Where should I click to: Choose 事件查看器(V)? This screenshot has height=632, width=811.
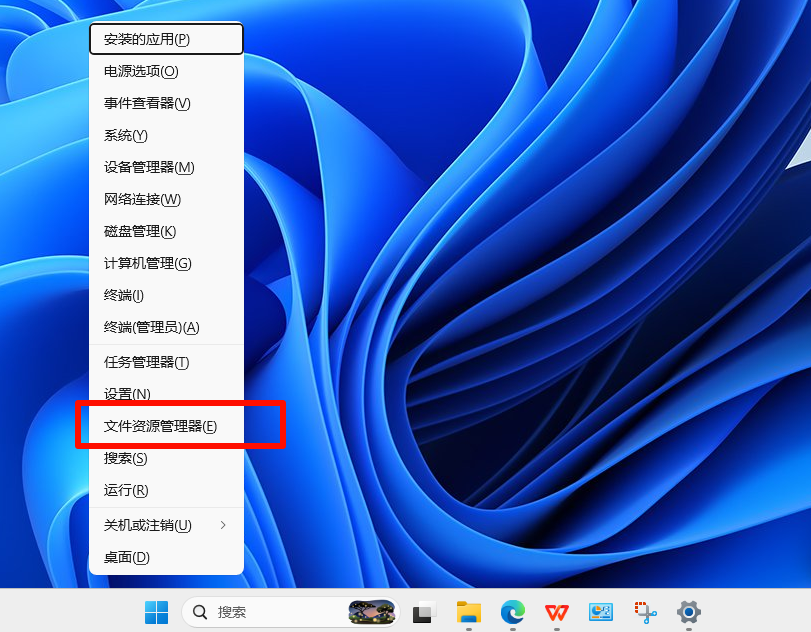point(167,103)
